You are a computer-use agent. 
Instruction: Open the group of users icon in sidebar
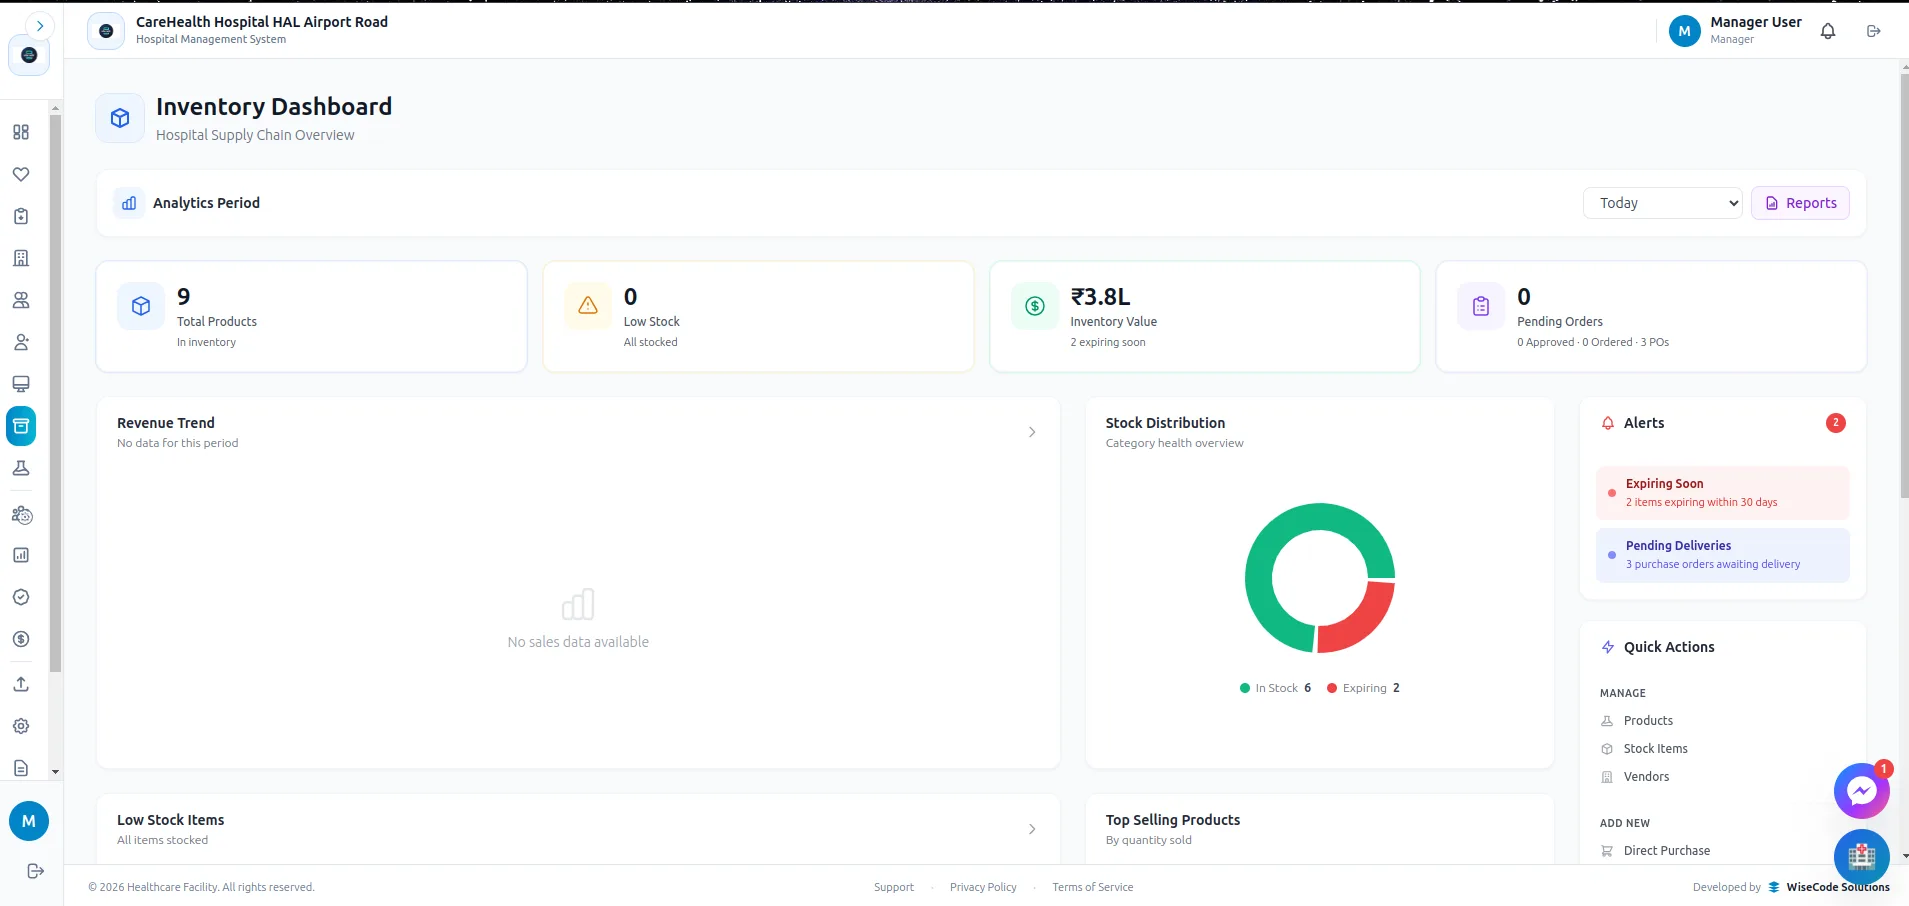click(x=21, y=300)
